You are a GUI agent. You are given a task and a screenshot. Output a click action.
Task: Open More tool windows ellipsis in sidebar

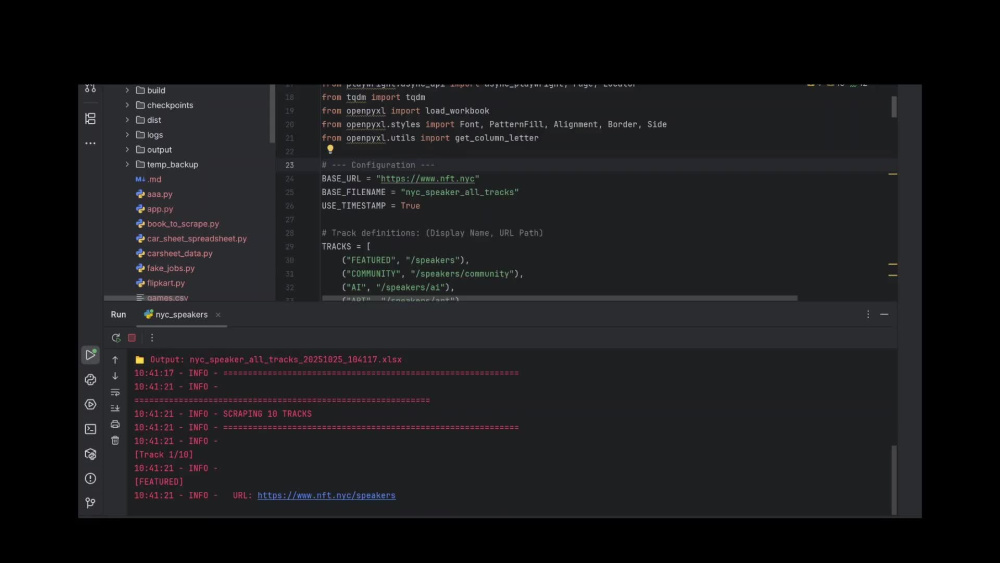91,143
